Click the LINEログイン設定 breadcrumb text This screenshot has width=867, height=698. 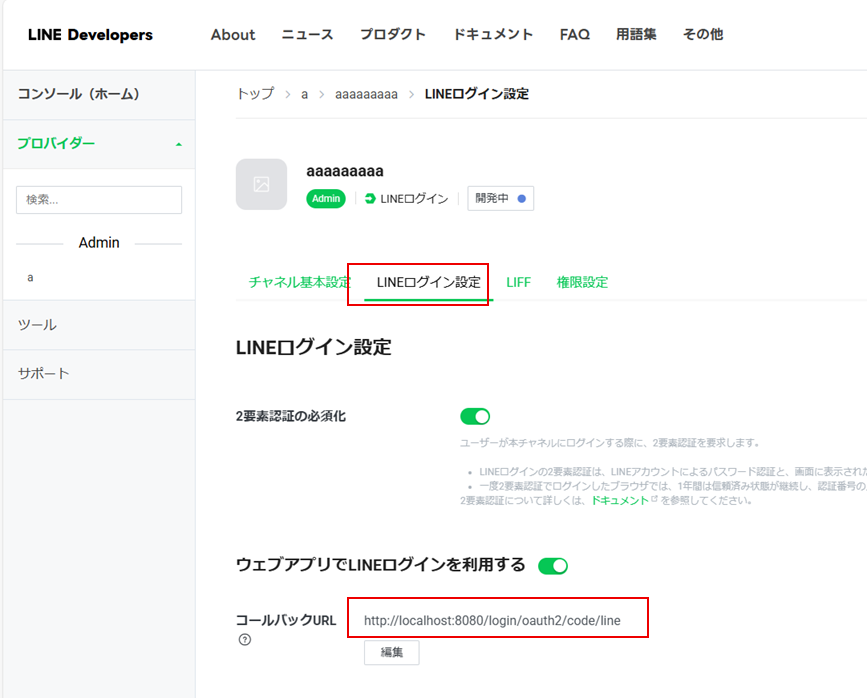[477, 94]
